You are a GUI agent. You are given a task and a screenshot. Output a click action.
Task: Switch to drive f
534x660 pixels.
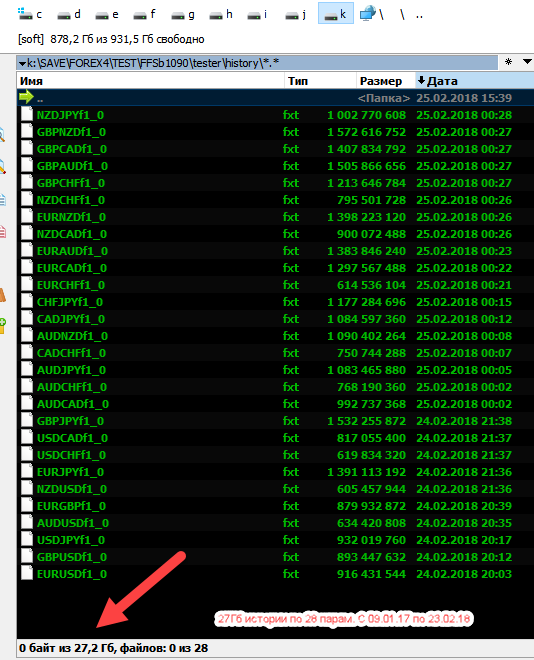click(144, 14)
